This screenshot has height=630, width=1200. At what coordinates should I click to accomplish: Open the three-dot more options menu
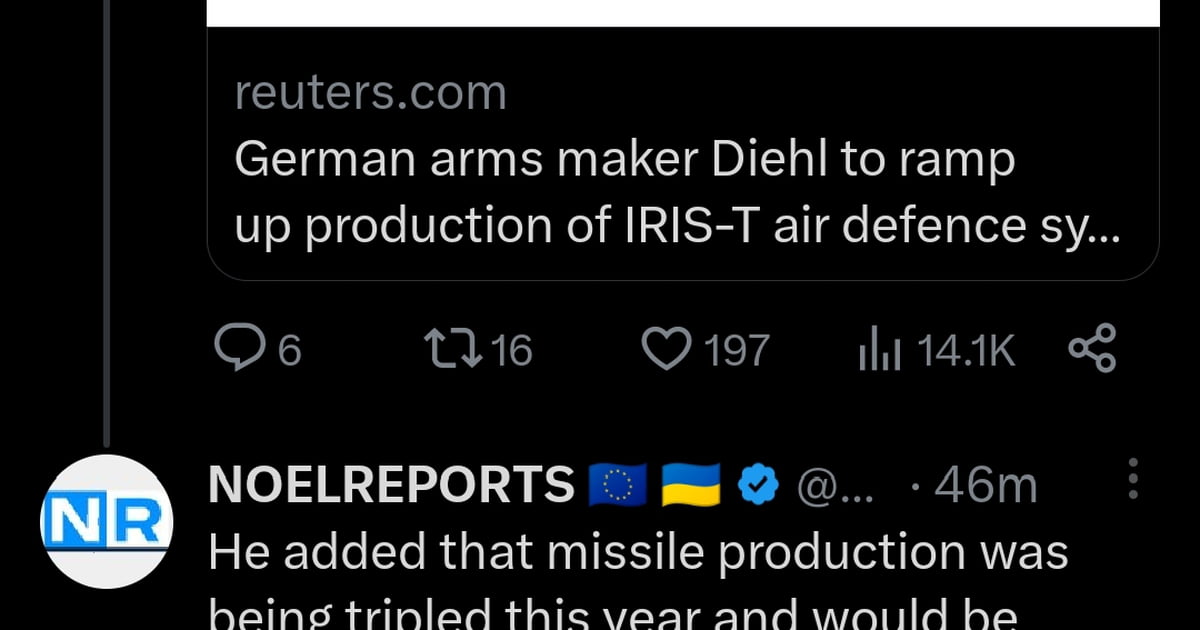[x=1132, y=480]
